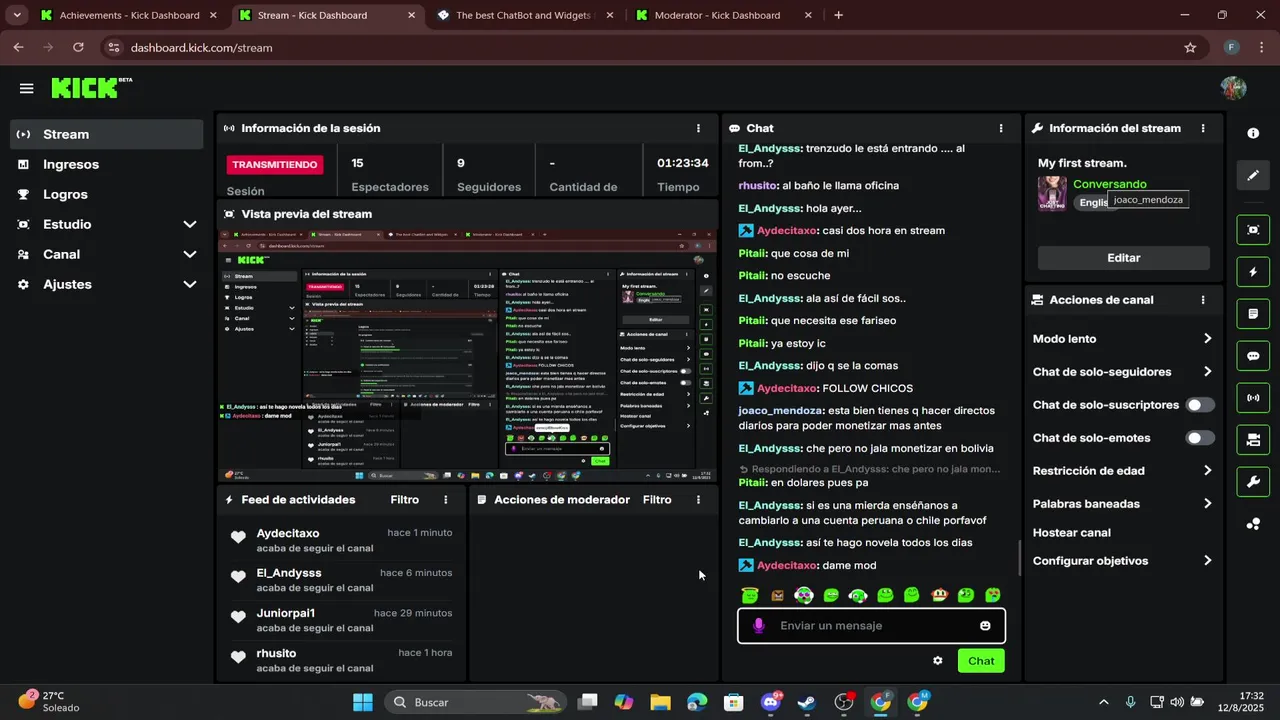This screenshot has width=1280, height=720.
Task: Open Palabras baneadas options chevron
Action: (x=1207, y=504)
